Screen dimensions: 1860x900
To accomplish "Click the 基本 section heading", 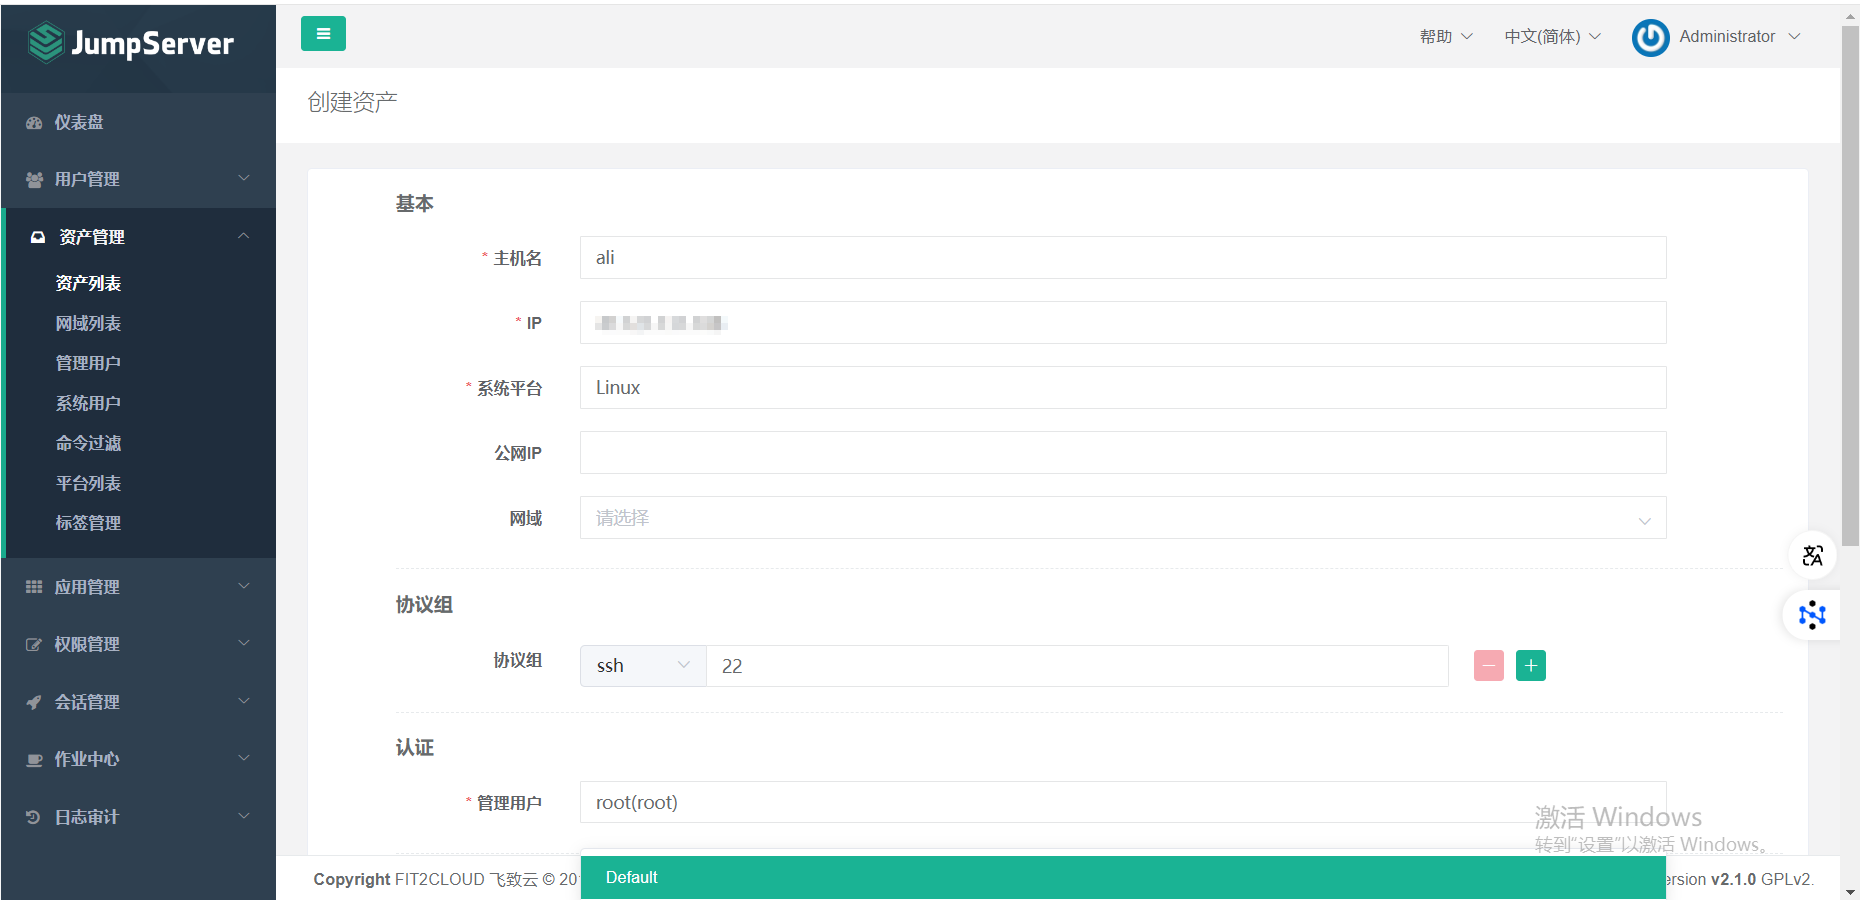I will 414,204.
